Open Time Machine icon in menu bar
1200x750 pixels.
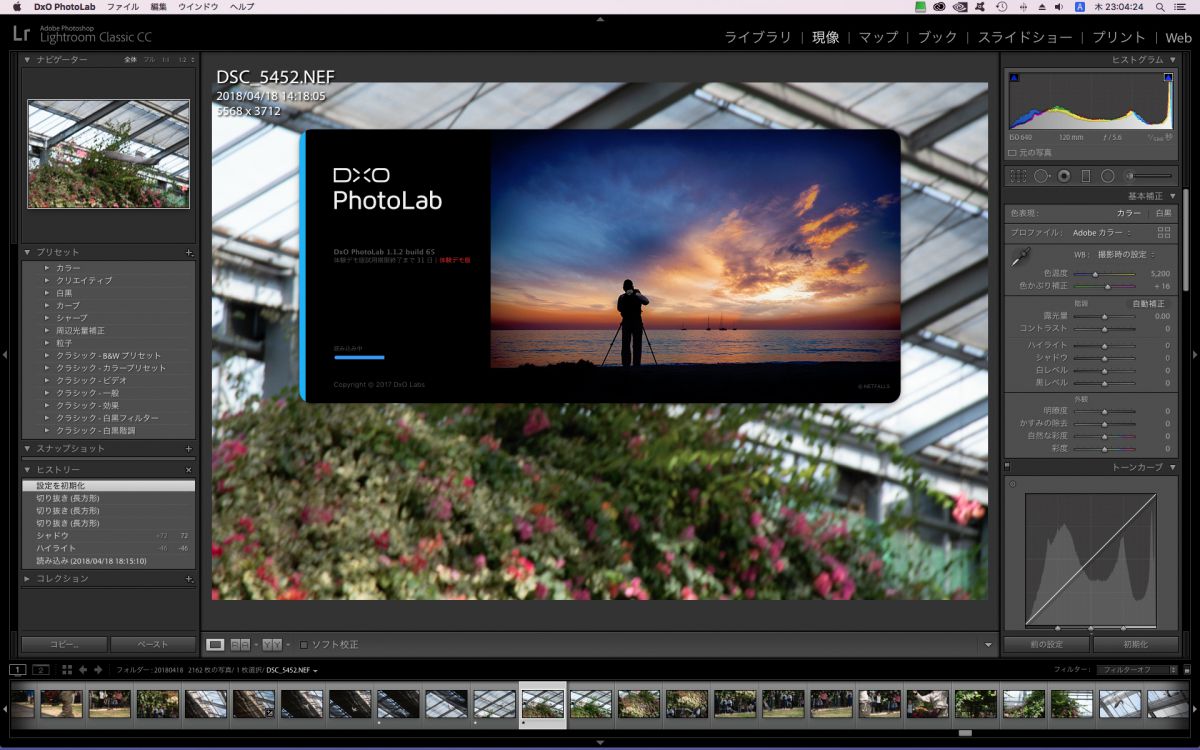(x=1001, y=6)
